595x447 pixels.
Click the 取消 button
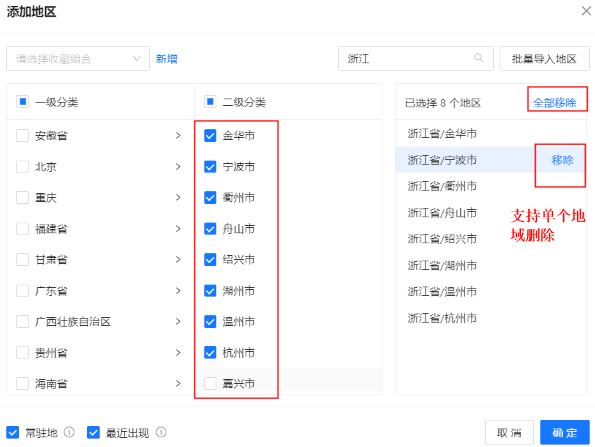[x=509, y=433]
